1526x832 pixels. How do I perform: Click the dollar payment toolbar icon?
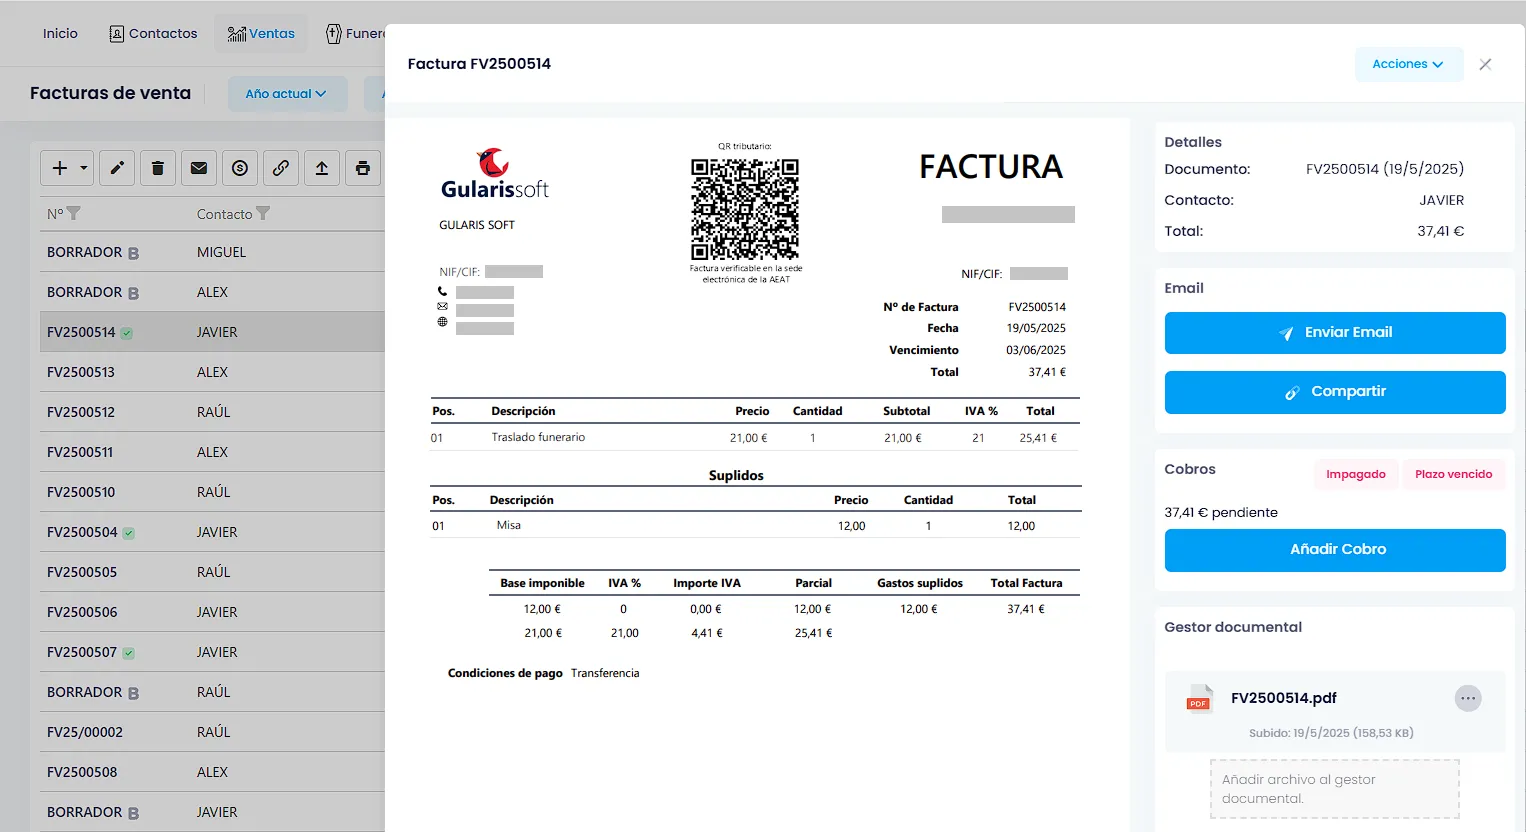(240, 168)
